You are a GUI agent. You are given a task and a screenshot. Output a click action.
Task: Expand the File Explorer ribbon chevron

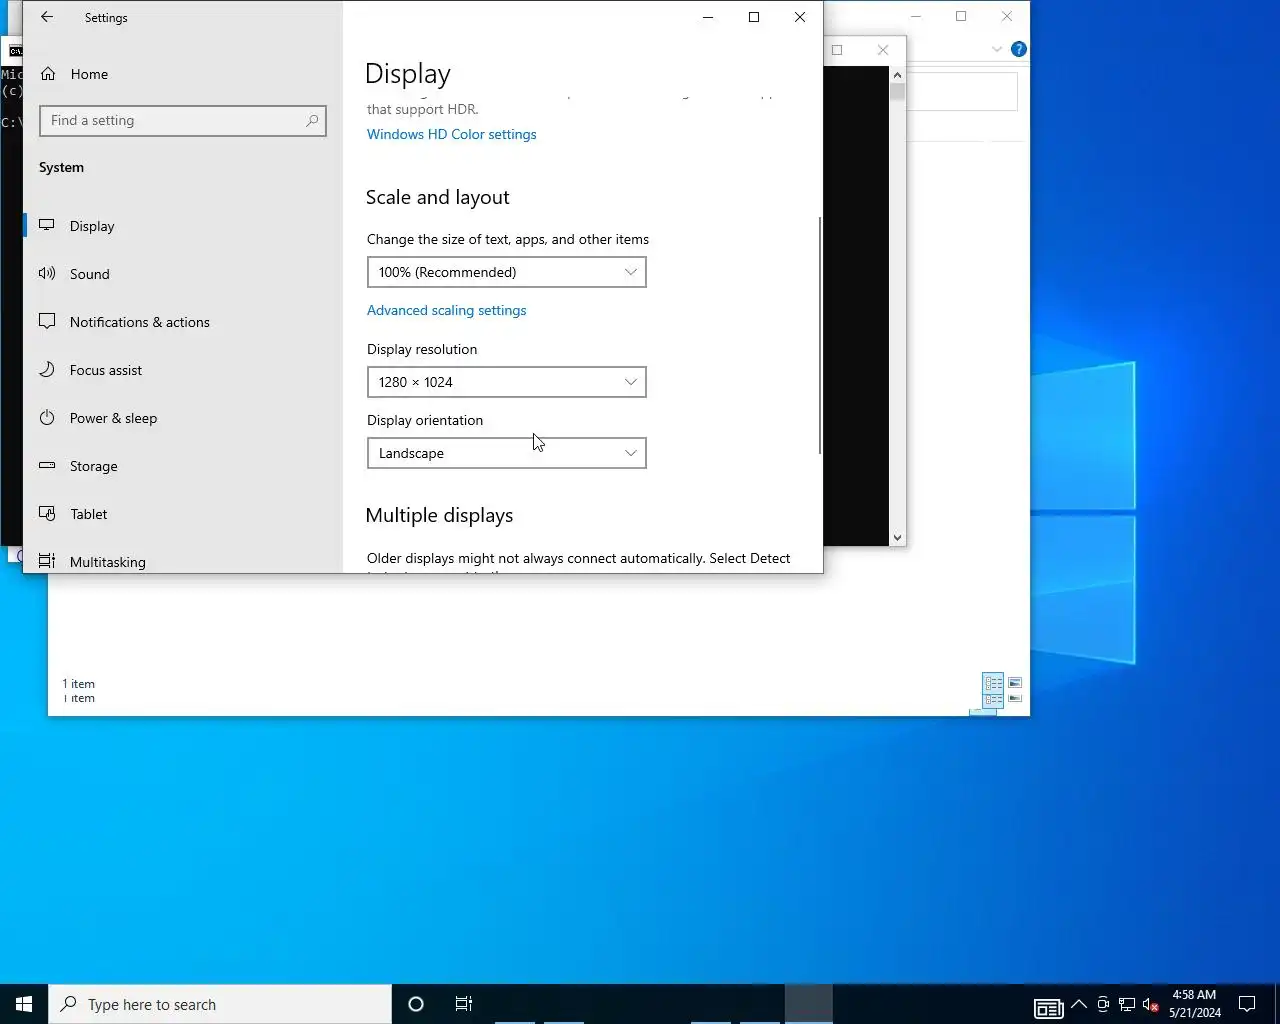coord(996,49)
